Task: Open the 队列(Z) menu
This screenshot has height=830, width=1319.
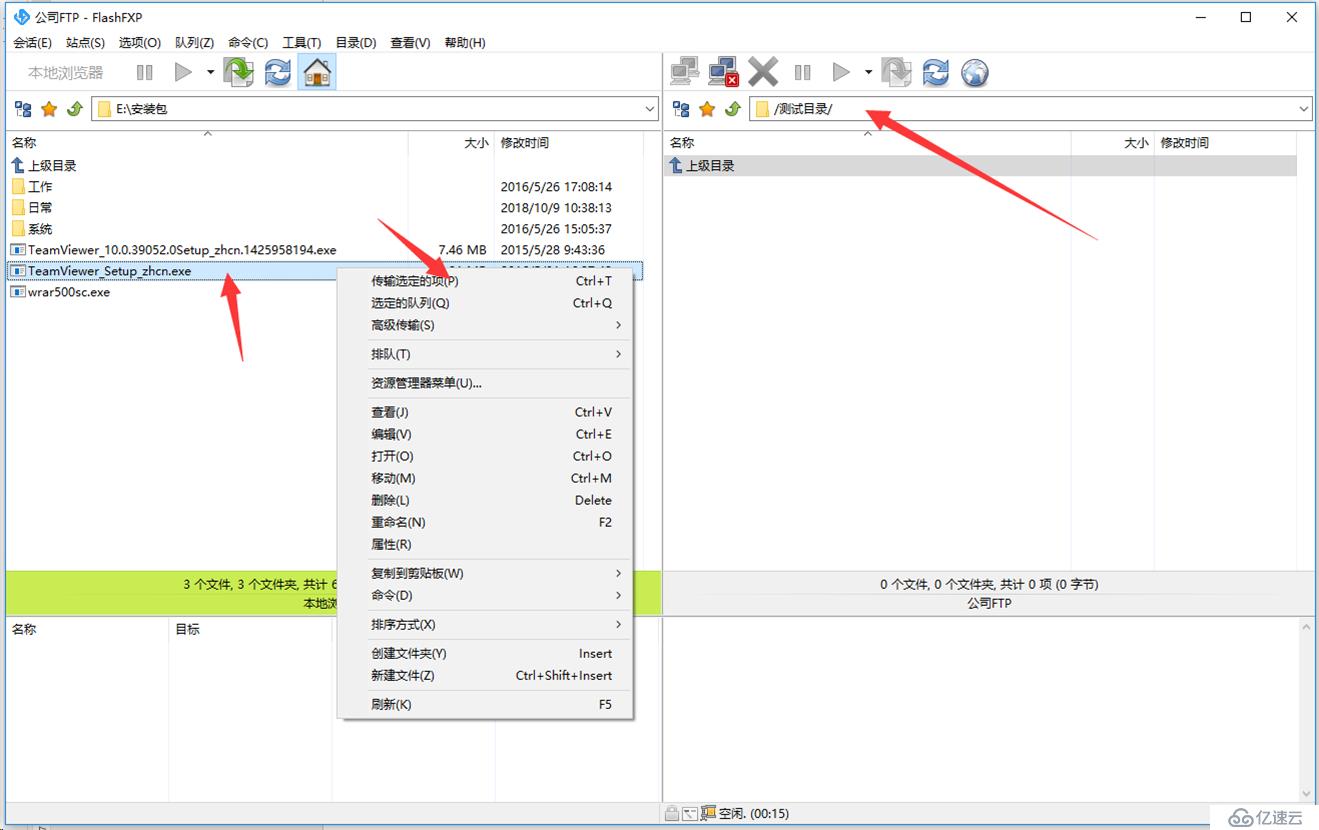Action: coord(194,42)
